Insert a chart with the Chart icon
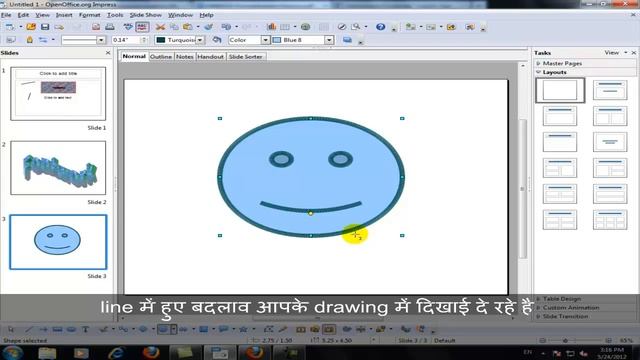This screenshot has width=640, height=360. (x=271, y=27)
